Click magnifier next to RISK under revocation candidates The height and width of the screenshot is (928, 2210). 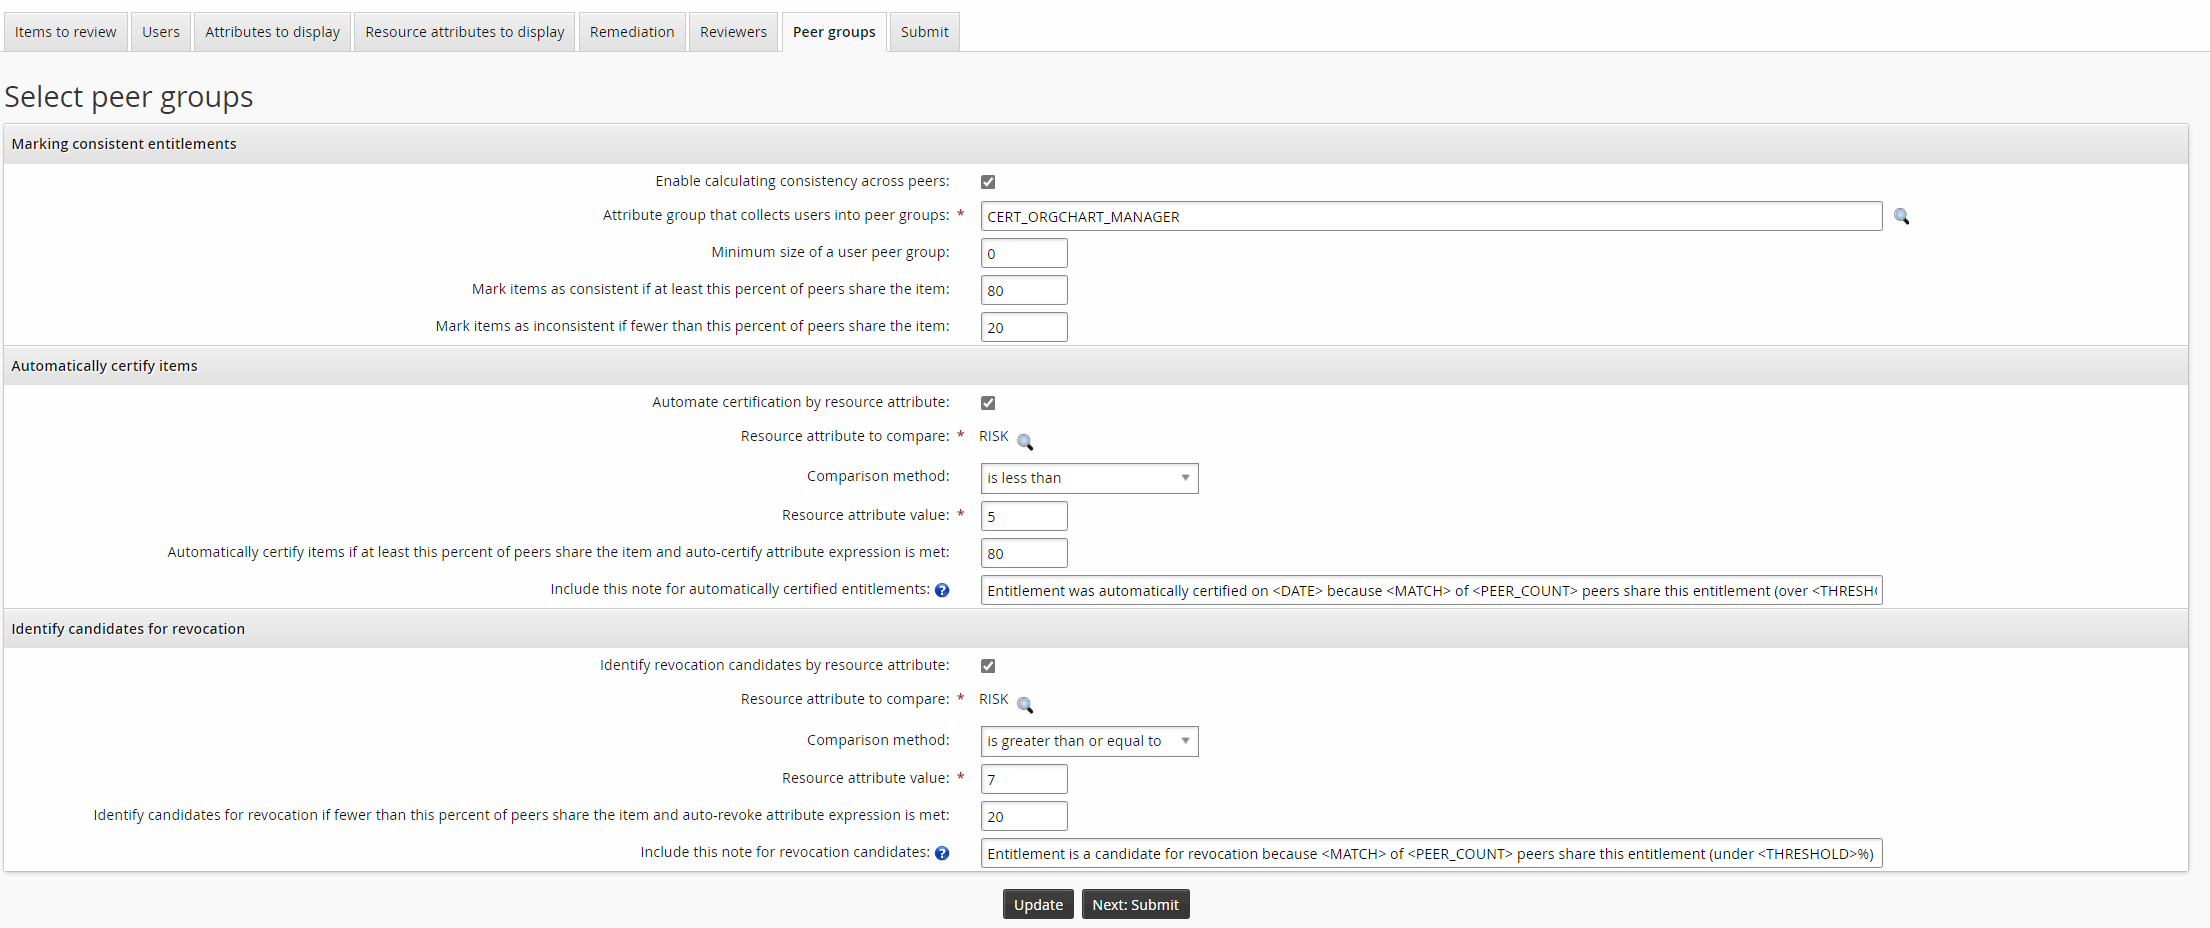[x=1025, y=704]
